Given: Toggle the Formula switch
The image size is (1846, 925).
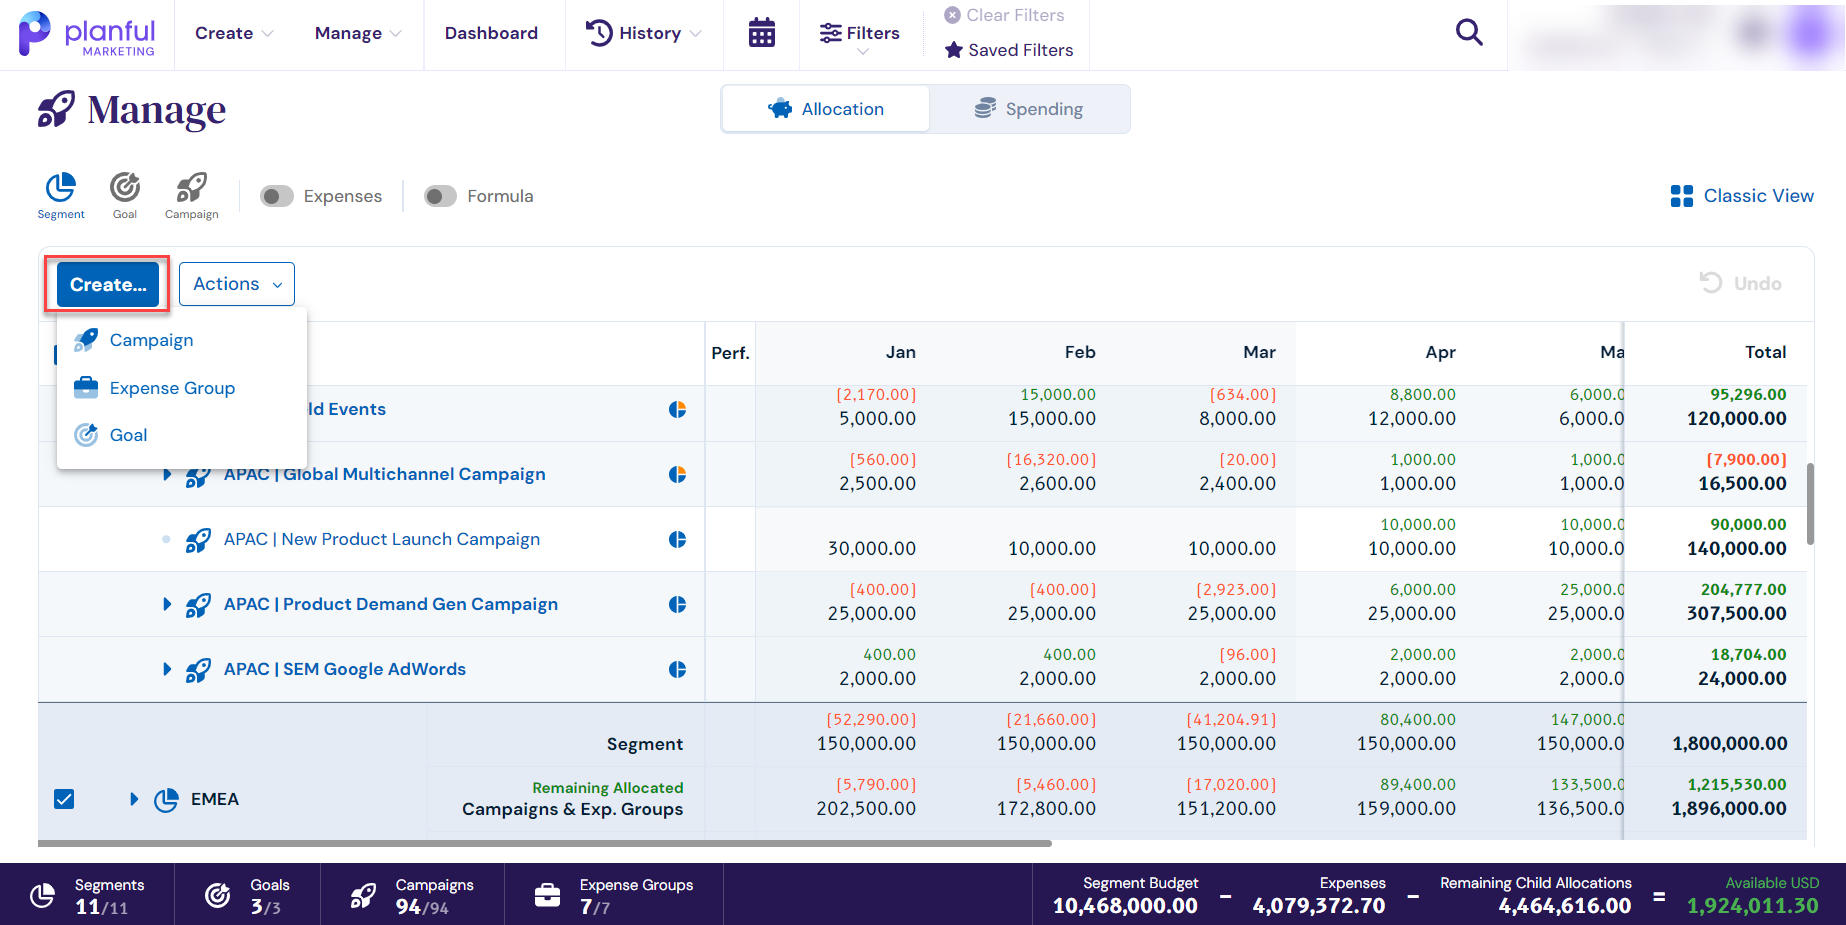Looking at the screenshot, I should [440, 196].
